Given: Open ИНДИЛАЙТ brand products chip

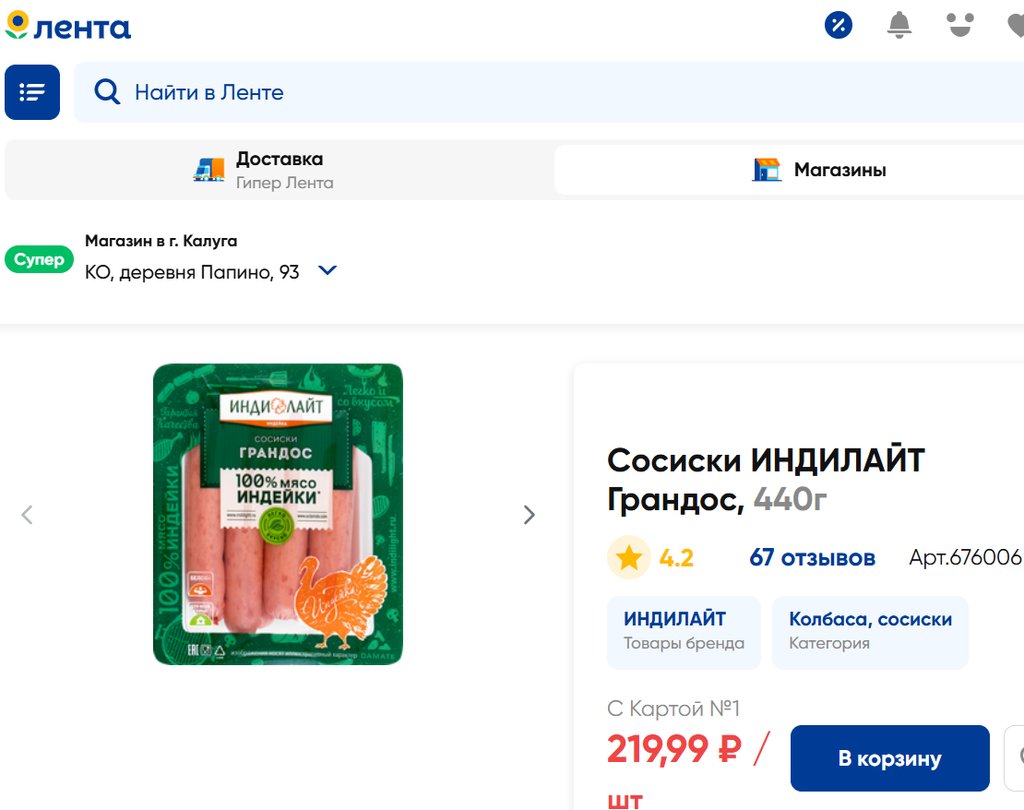Looking at the screenshot, I should tap(684, 632).
